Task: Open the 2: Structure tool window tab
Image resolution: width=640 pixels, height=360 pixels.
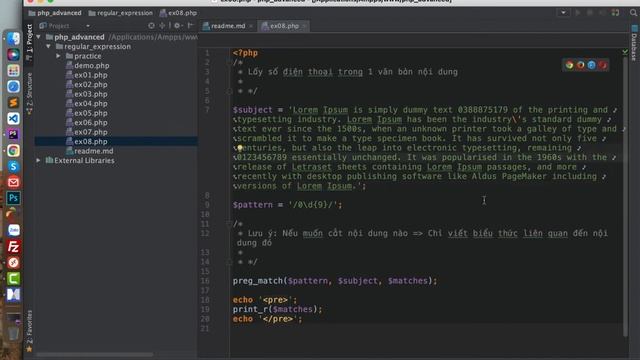Action: point(29,93)
